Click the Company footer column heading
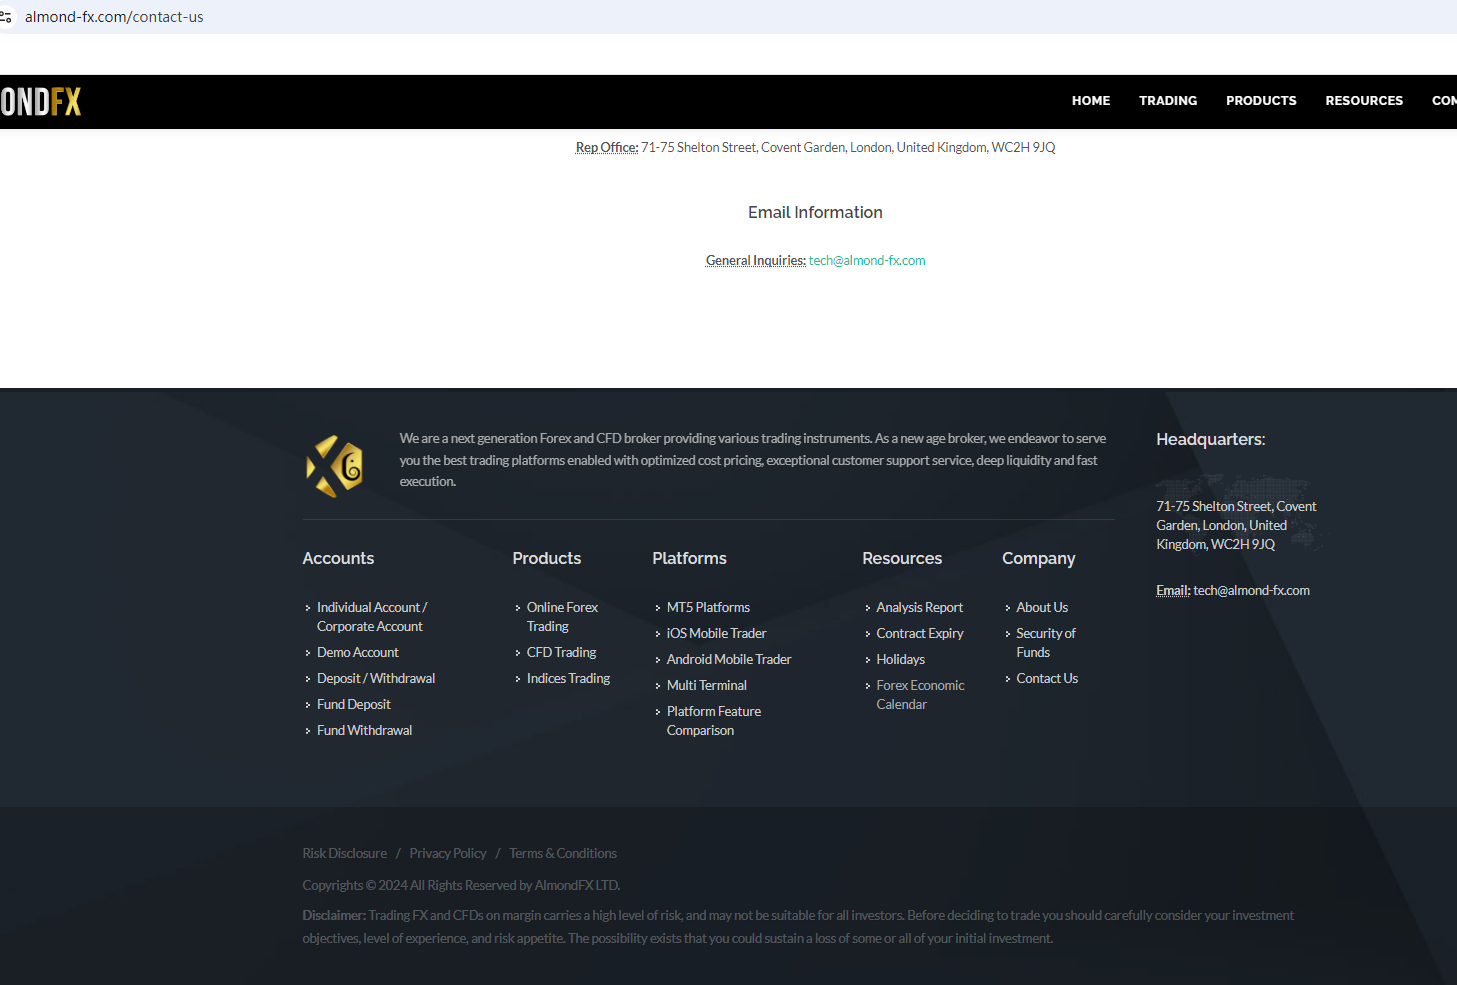The height and width of the screenshot is (985, 1457). tap(1039, 559)
